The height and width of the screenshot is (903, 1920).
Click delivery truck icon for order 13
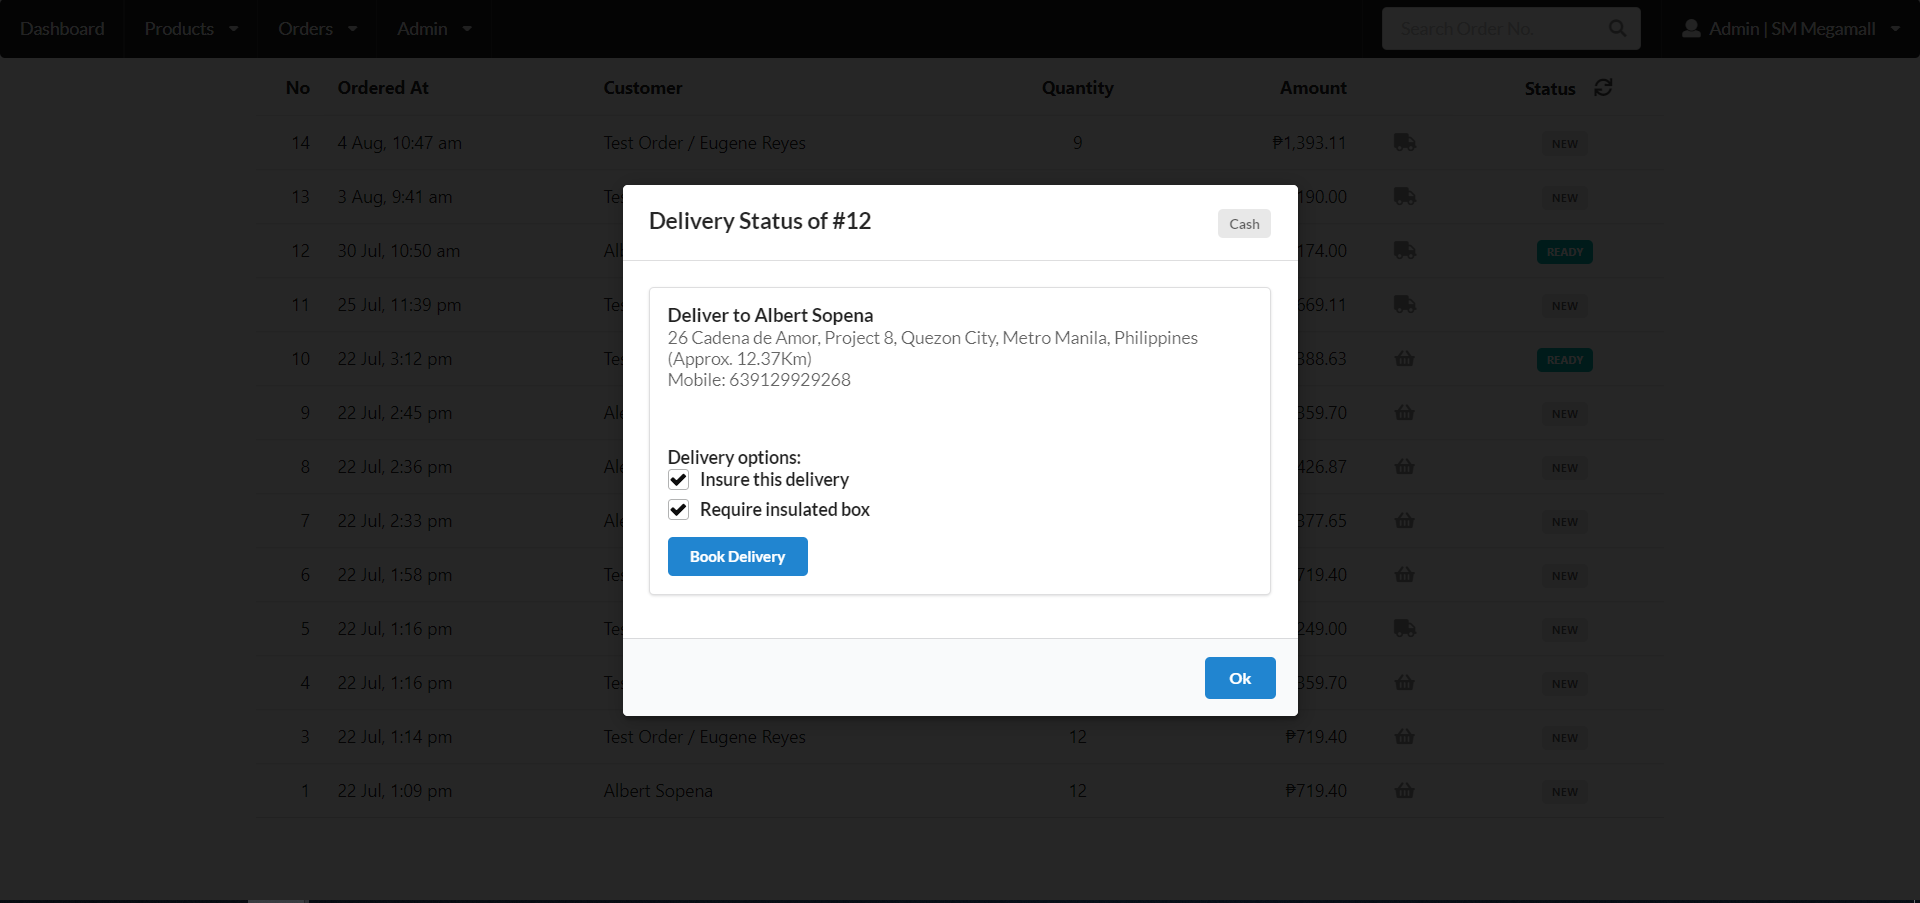[1404, 197]
